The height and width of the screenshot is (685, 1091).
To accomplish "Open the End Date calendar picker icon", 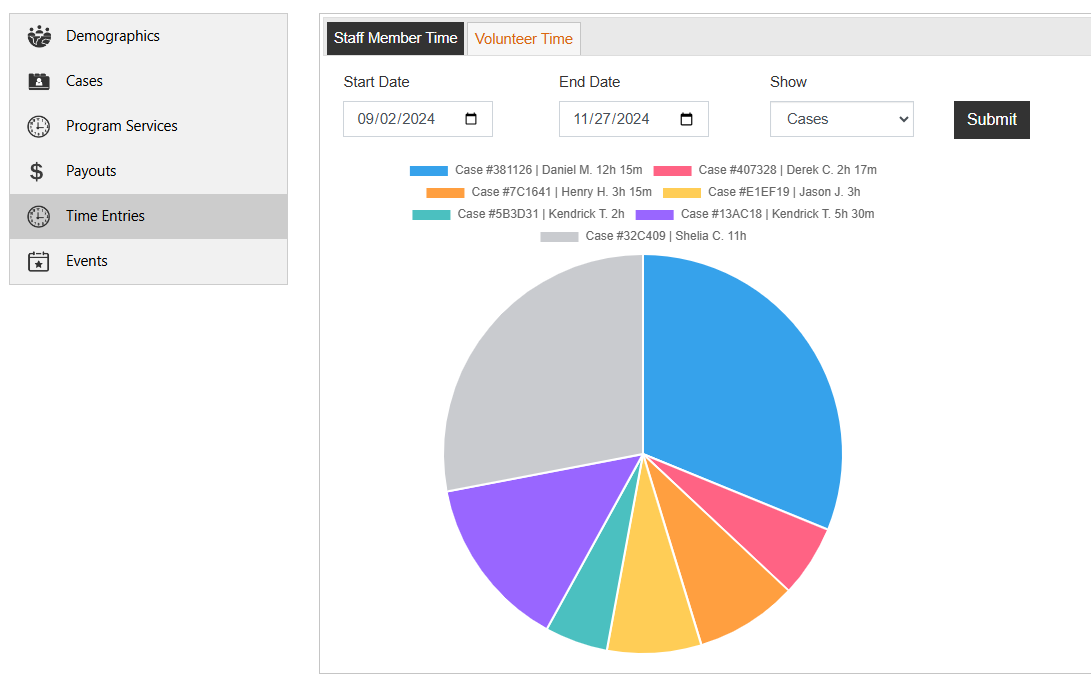I will tap(686, 118).
